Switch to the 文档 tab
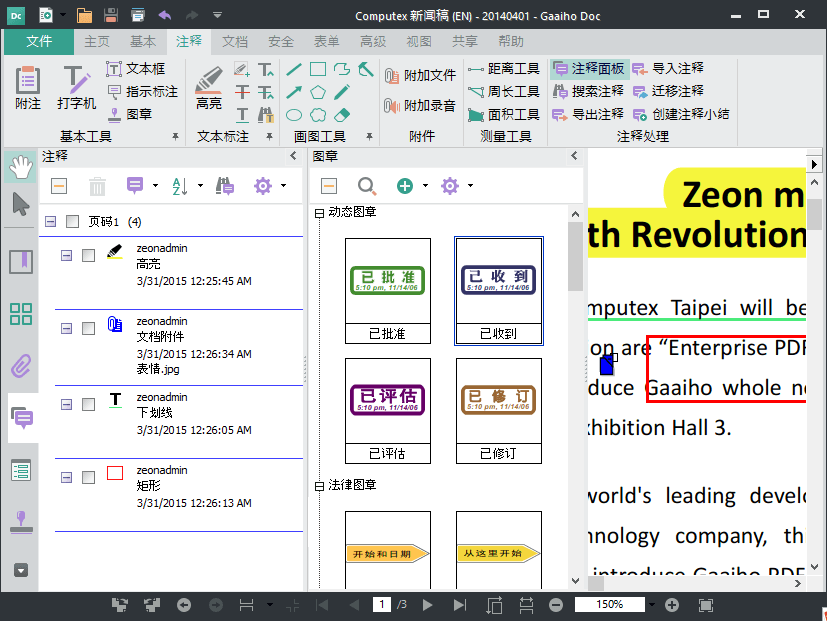Viewport: 827px width, 621px height. [235, 42]
